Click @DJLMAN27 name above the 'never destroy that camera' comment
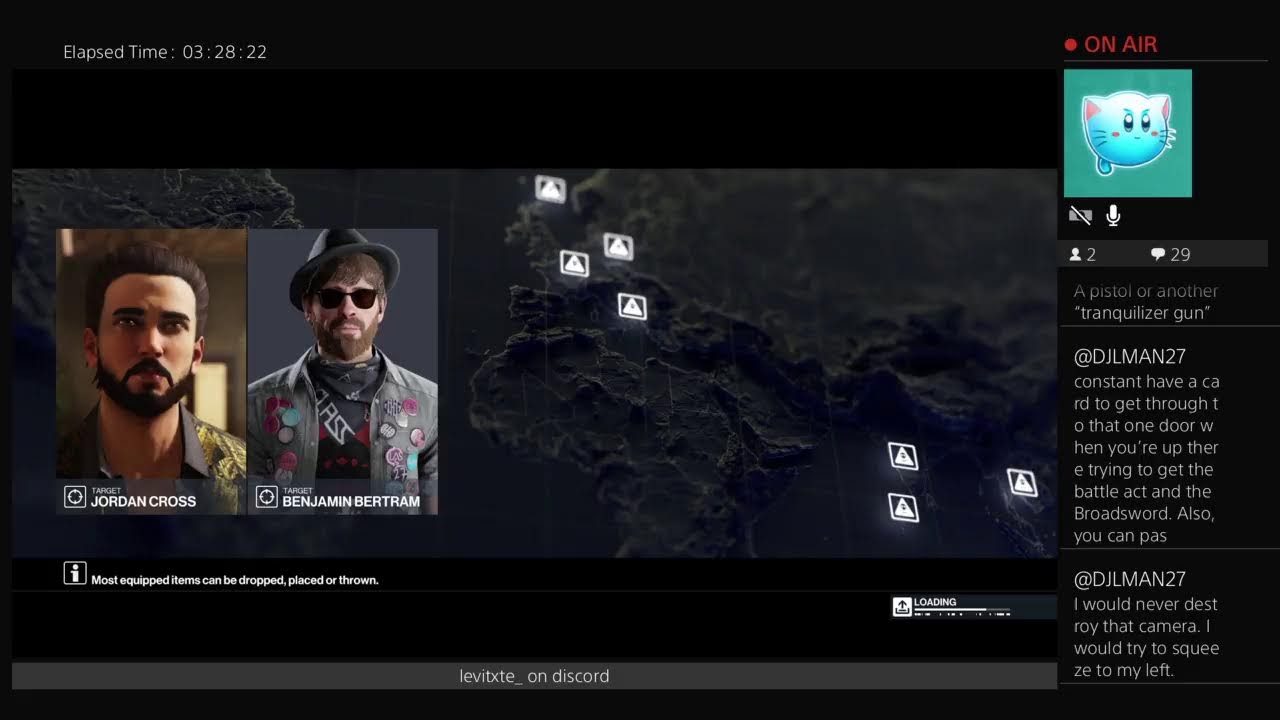Viewport: 1280px width, 720px height. (1130, 579)
